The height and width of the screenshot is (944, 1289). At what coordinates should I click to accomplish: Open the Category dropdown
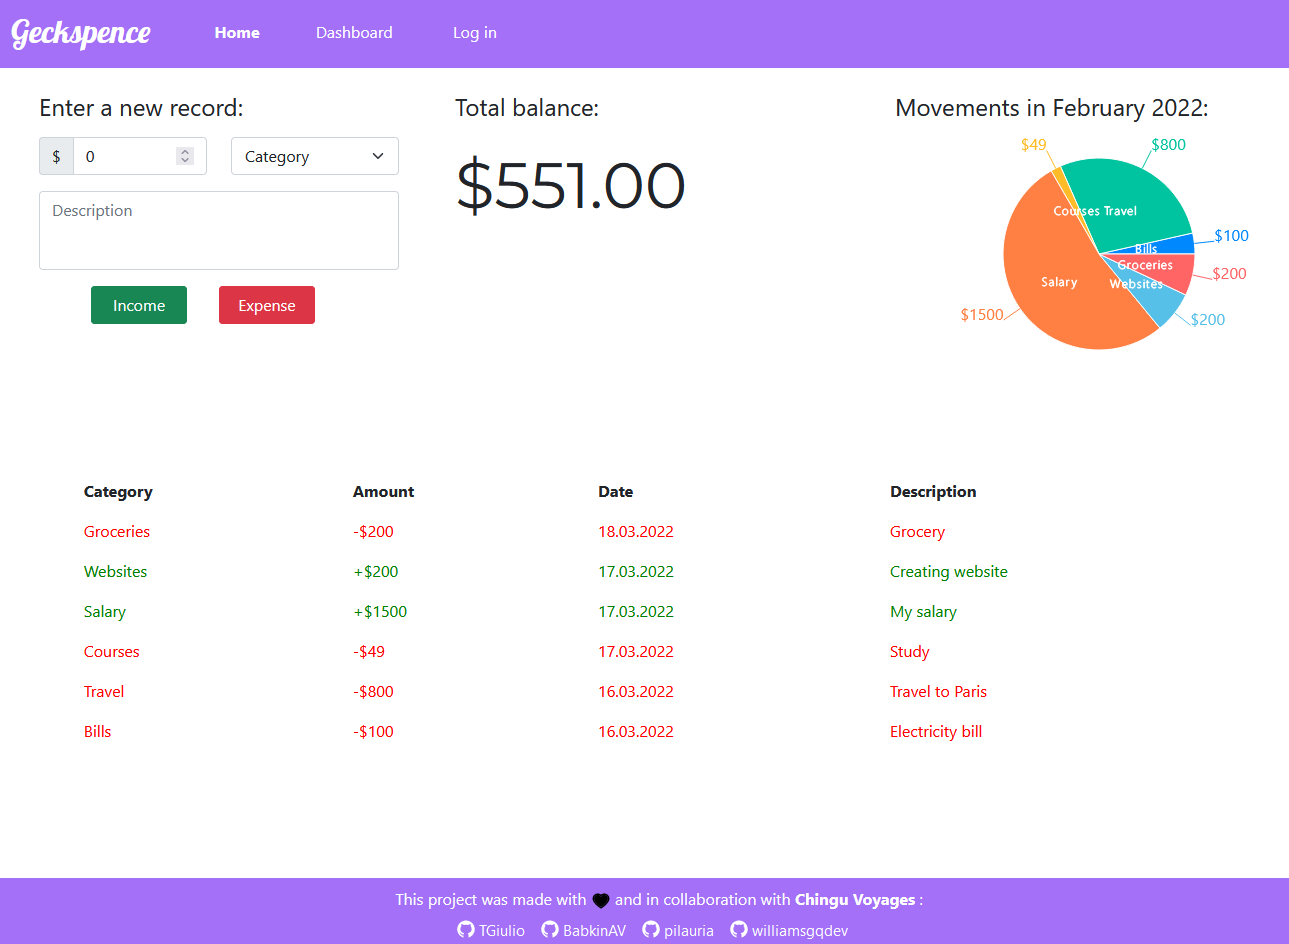pos(314,156)
